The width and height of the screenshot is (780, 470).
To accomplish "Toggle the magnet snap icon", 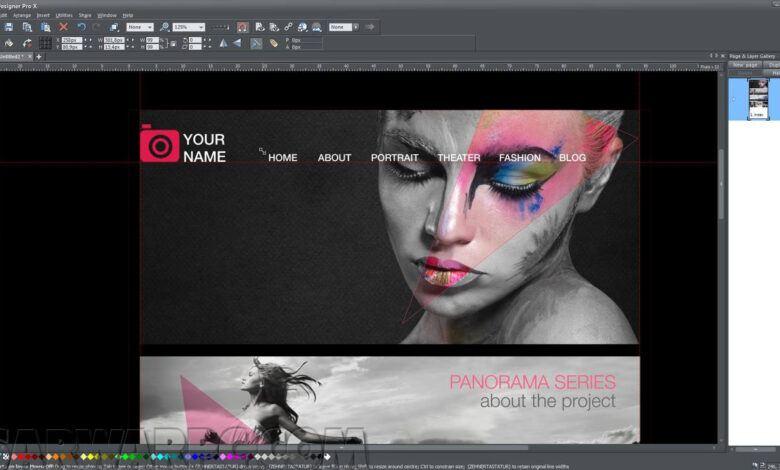I will pyautogui.click(x=242, y=27).
